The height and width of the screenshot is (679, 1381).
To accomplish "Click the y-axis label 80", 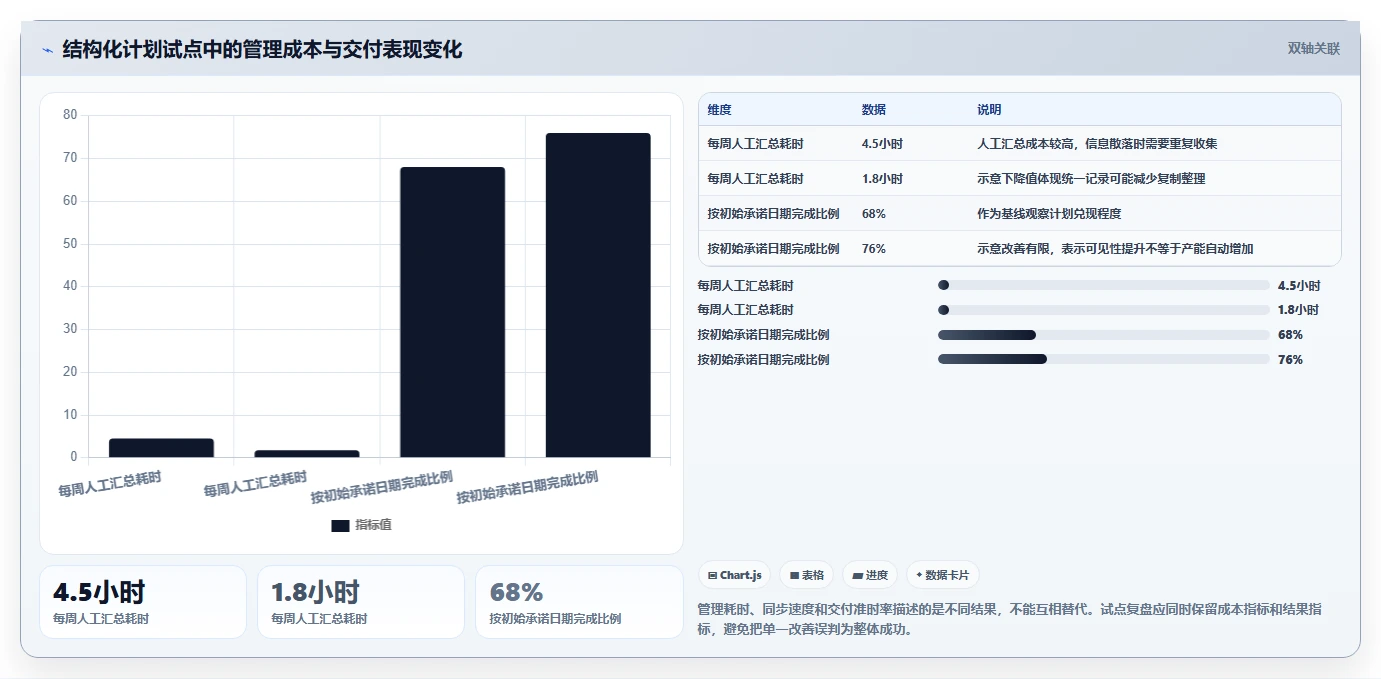I will pos(70,115).
